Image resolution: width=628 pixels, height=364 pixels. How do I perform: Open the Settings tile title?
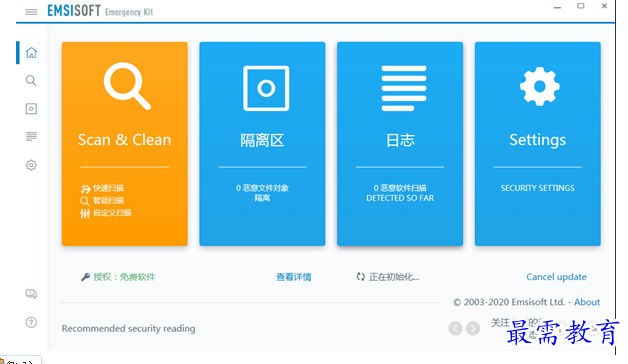pyautogui.click(x=537, y=140)
